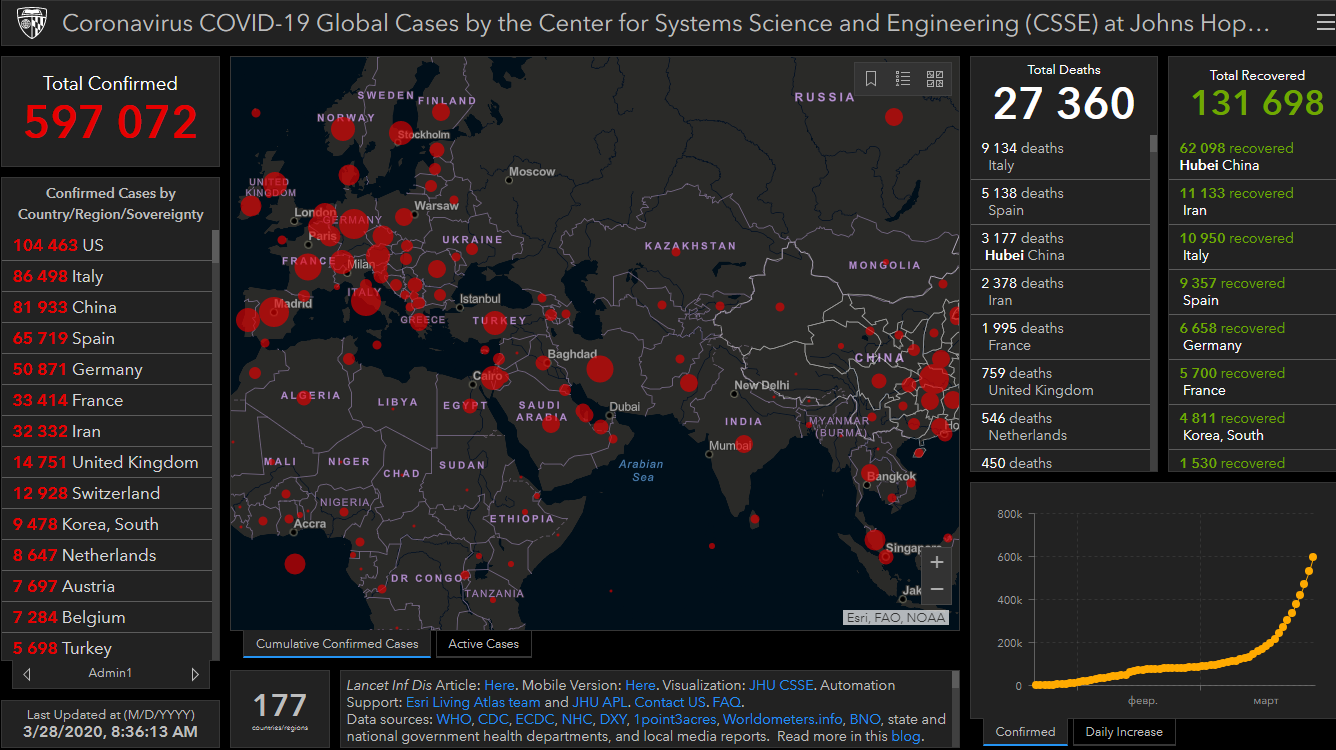
Task: Switch to Active Cases map tab
Action: (483, 644)
